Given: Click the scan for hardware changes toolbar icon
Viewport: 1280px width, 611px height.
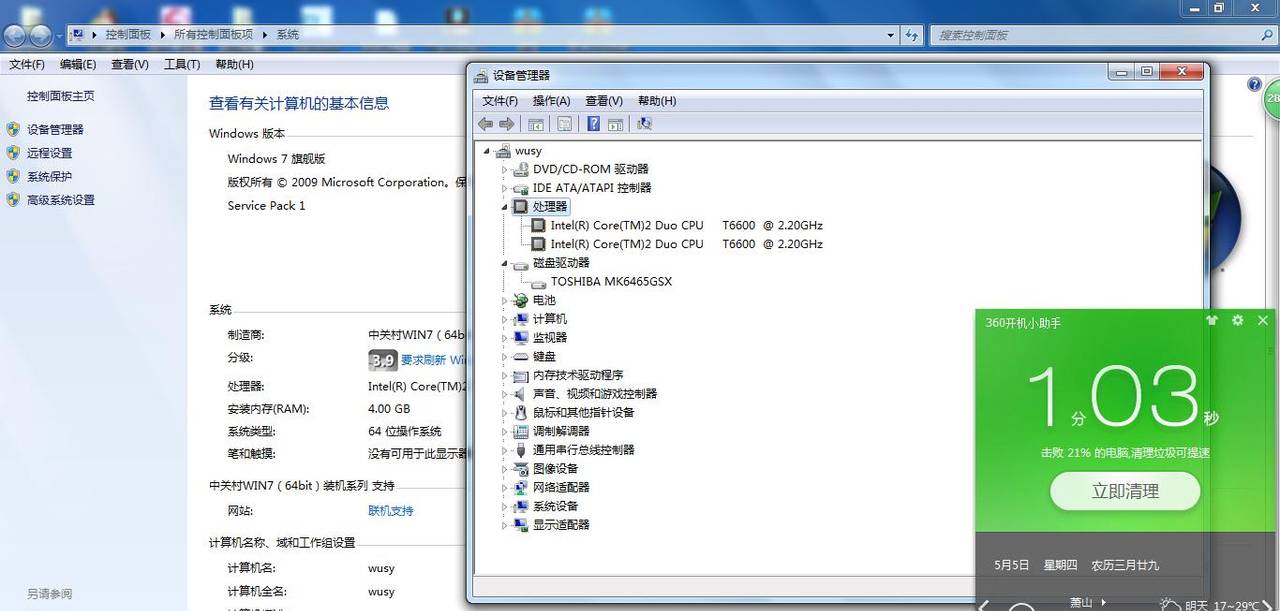Looking at the screenshot, I should pos(645,123).
